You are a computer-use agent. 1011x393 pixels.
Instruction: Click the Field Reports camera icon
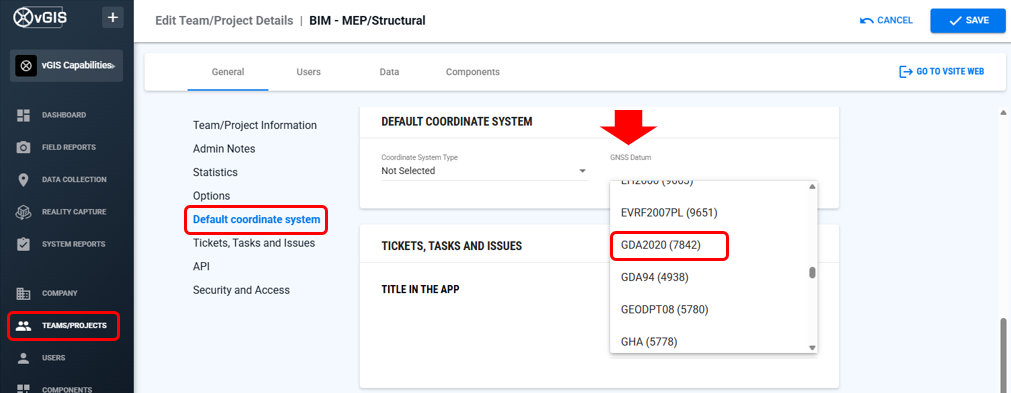24,148
